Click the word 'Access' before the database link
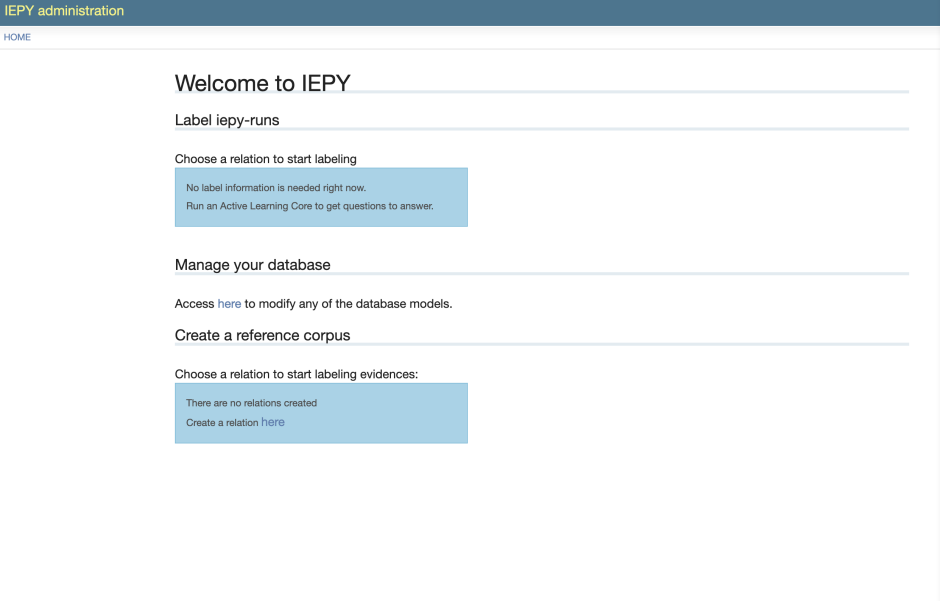940x601 pixels. click(194, 304)
